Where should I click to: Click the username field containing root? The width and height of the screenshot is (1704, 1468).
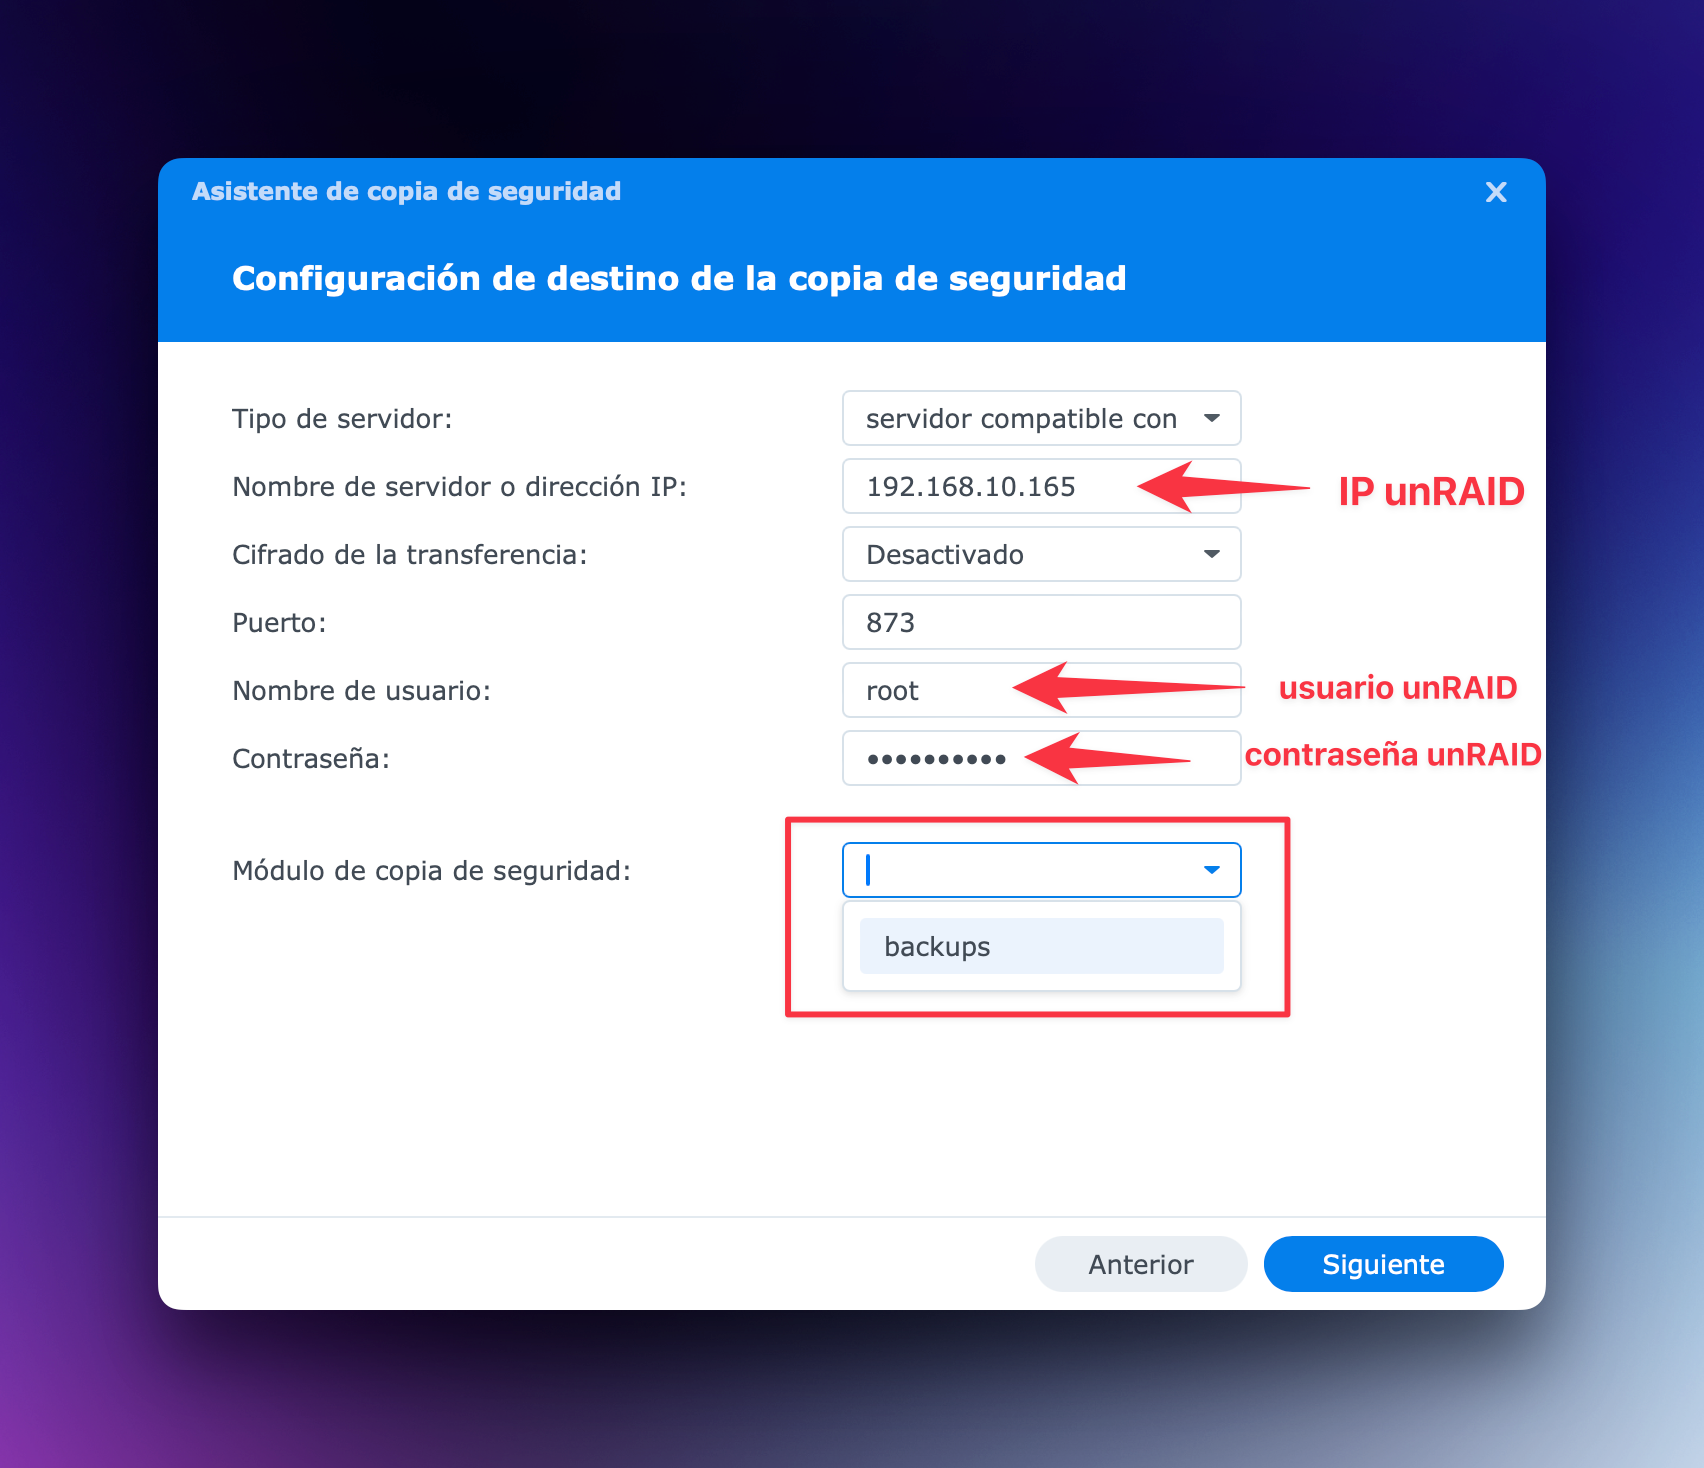pos(1042,690)
